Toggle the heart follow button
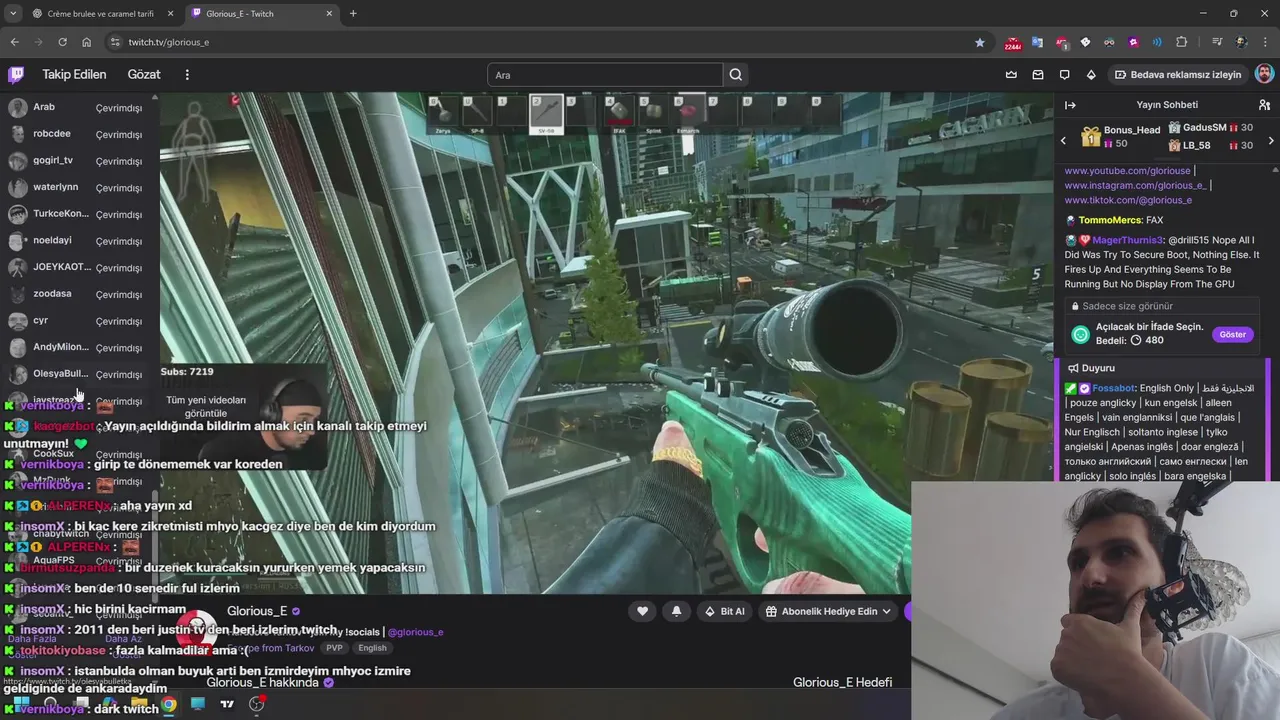Screen dimensions: 1280x720 pos(642,611)
